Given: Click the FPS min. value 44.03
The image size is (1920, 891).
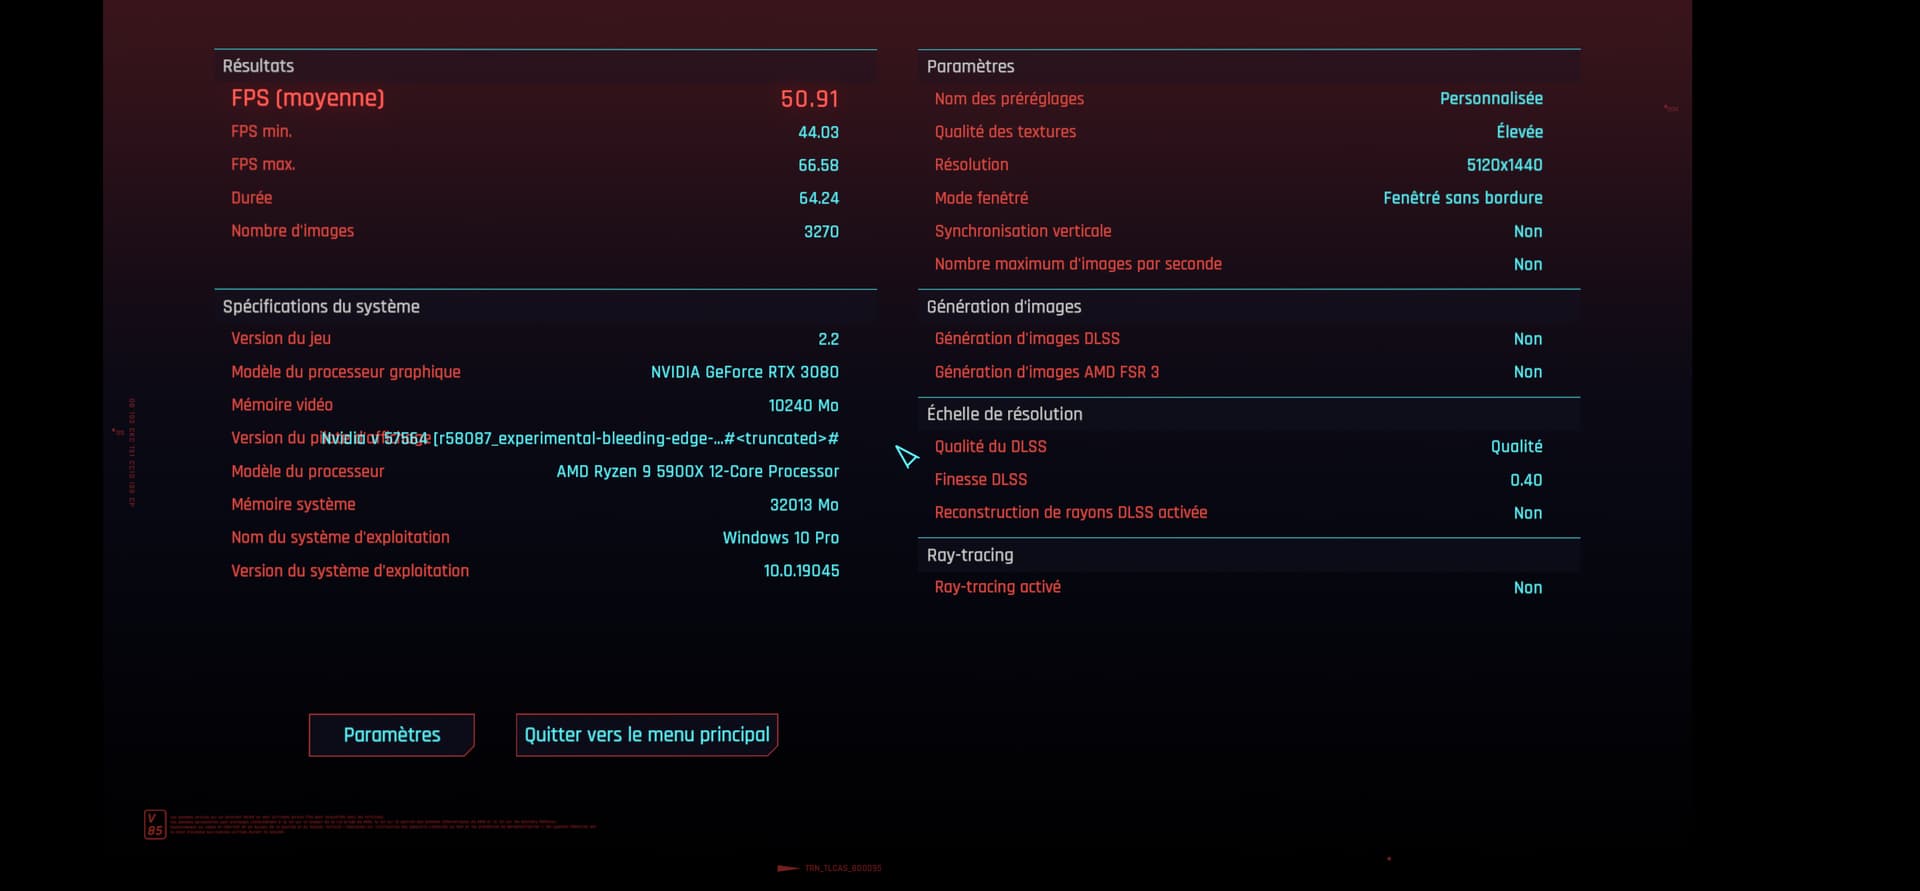Looking at the screenshot, I should [817, 132].
